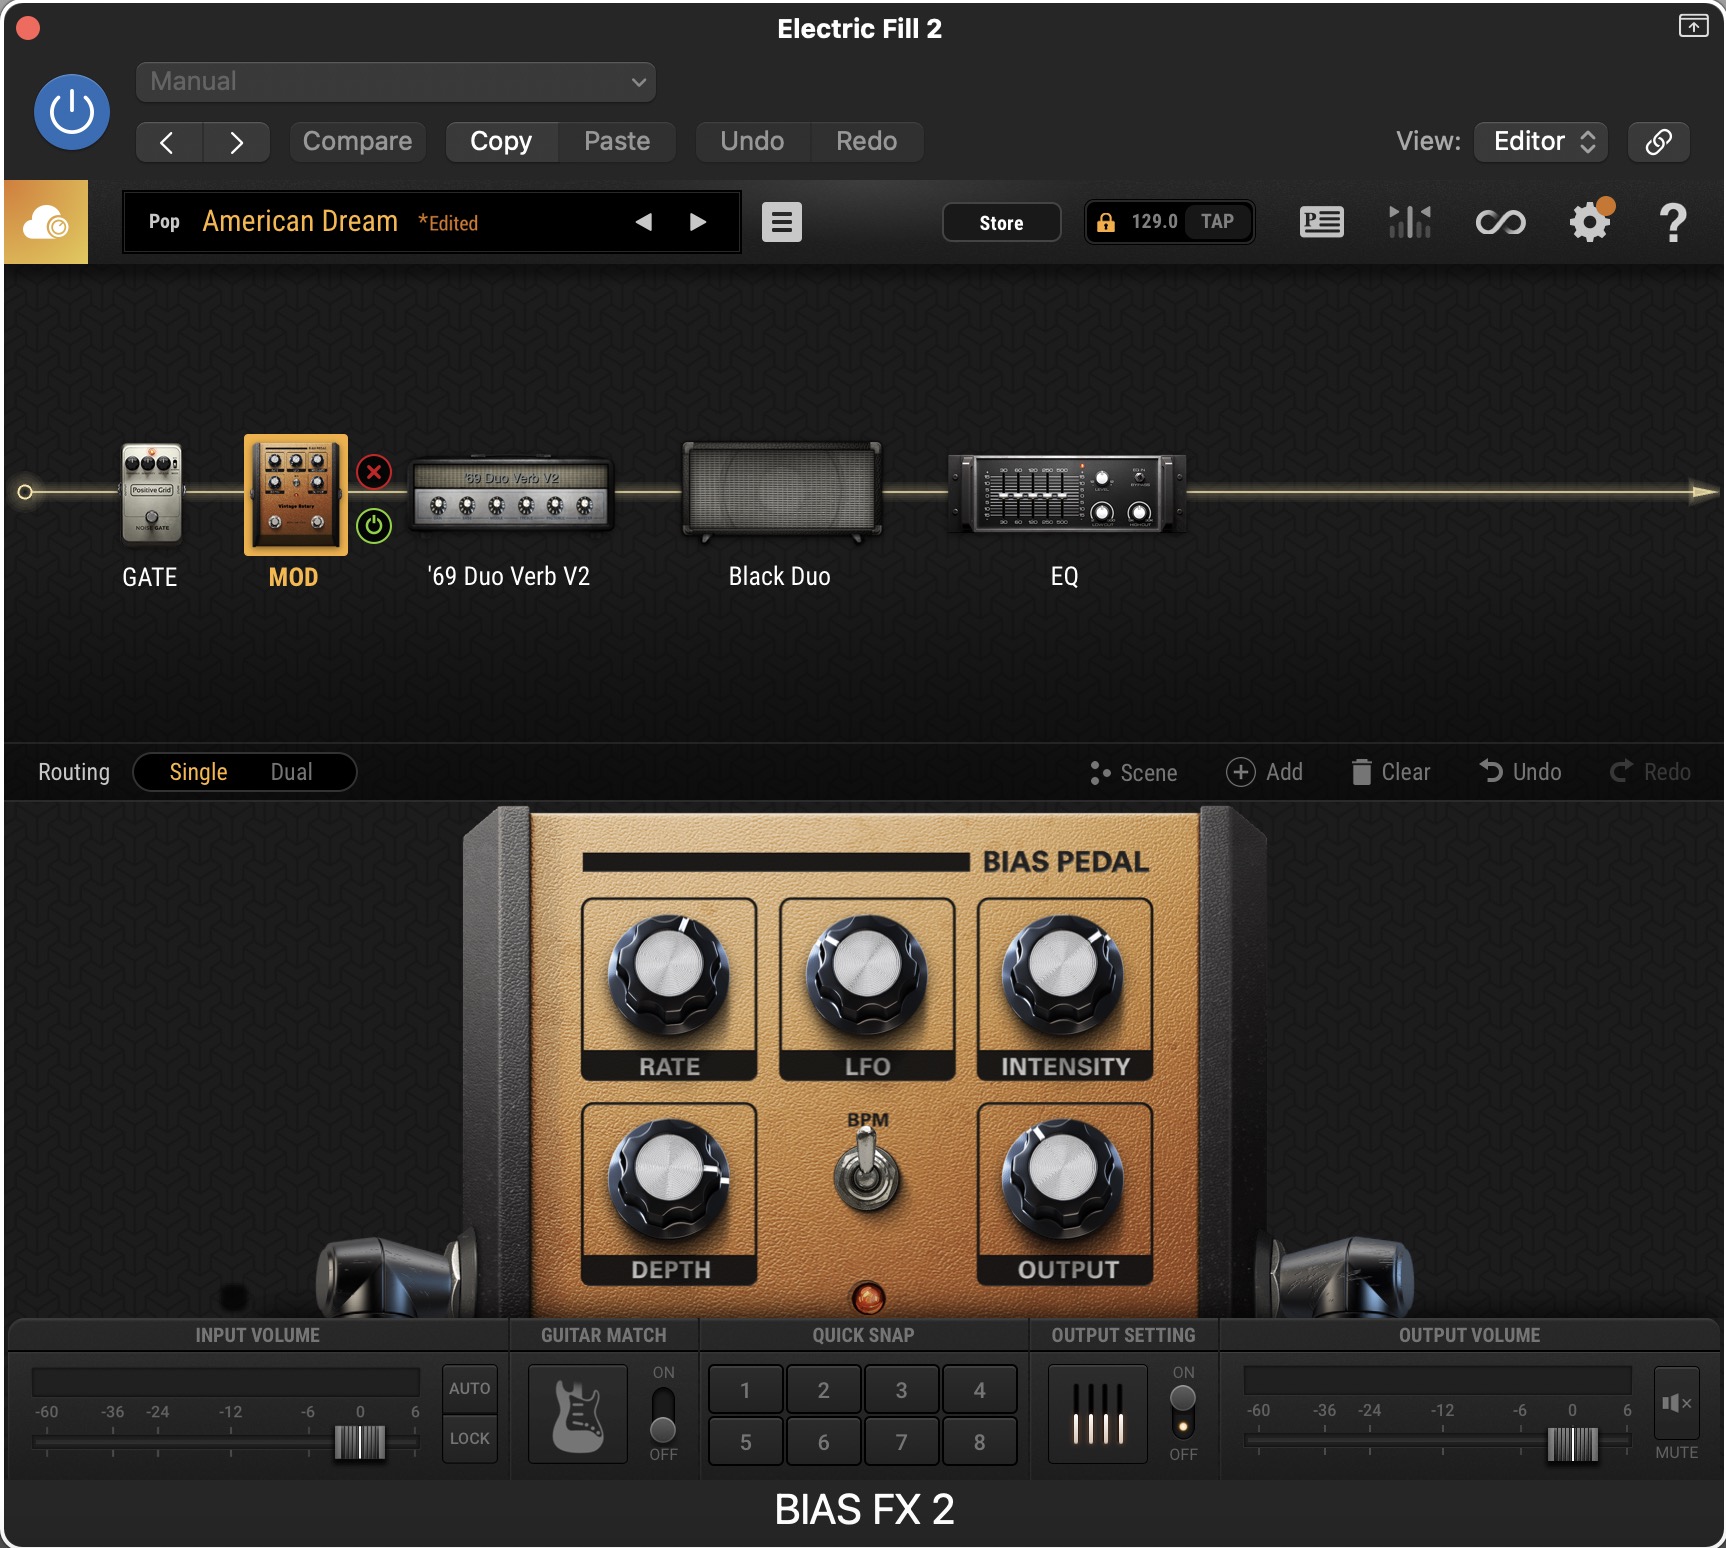Screen dimensions: 1726x1548
Task: Click Clear to empty the signal chain
Action: pyautogui.click(x=1391, y=772)
